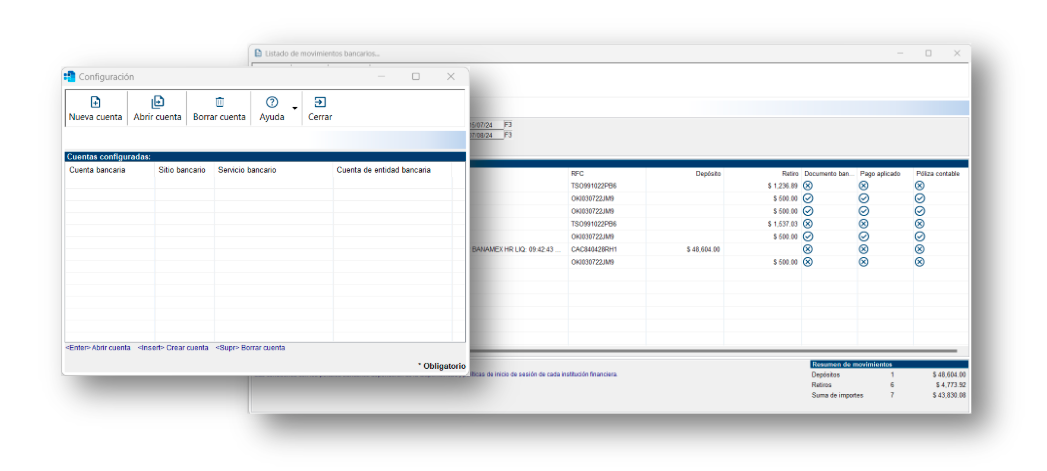Click Pago aplicado check icon in second row
The width and height of the screenshot is (1047, 471).
click(x=864, y=198)
